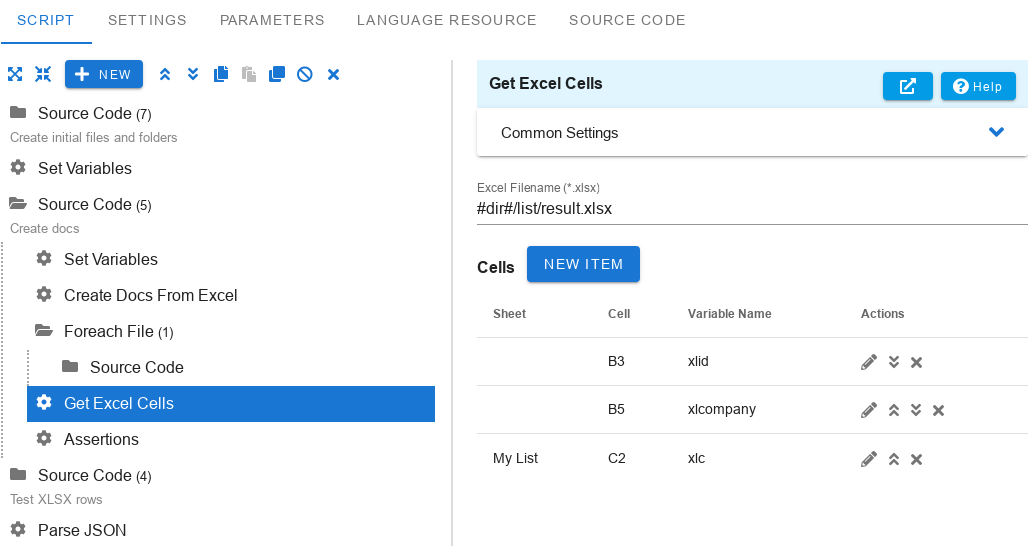Remove the xlcompany cell row
Viewport: 1036px width, 546px height.
(x=938, y=410)
